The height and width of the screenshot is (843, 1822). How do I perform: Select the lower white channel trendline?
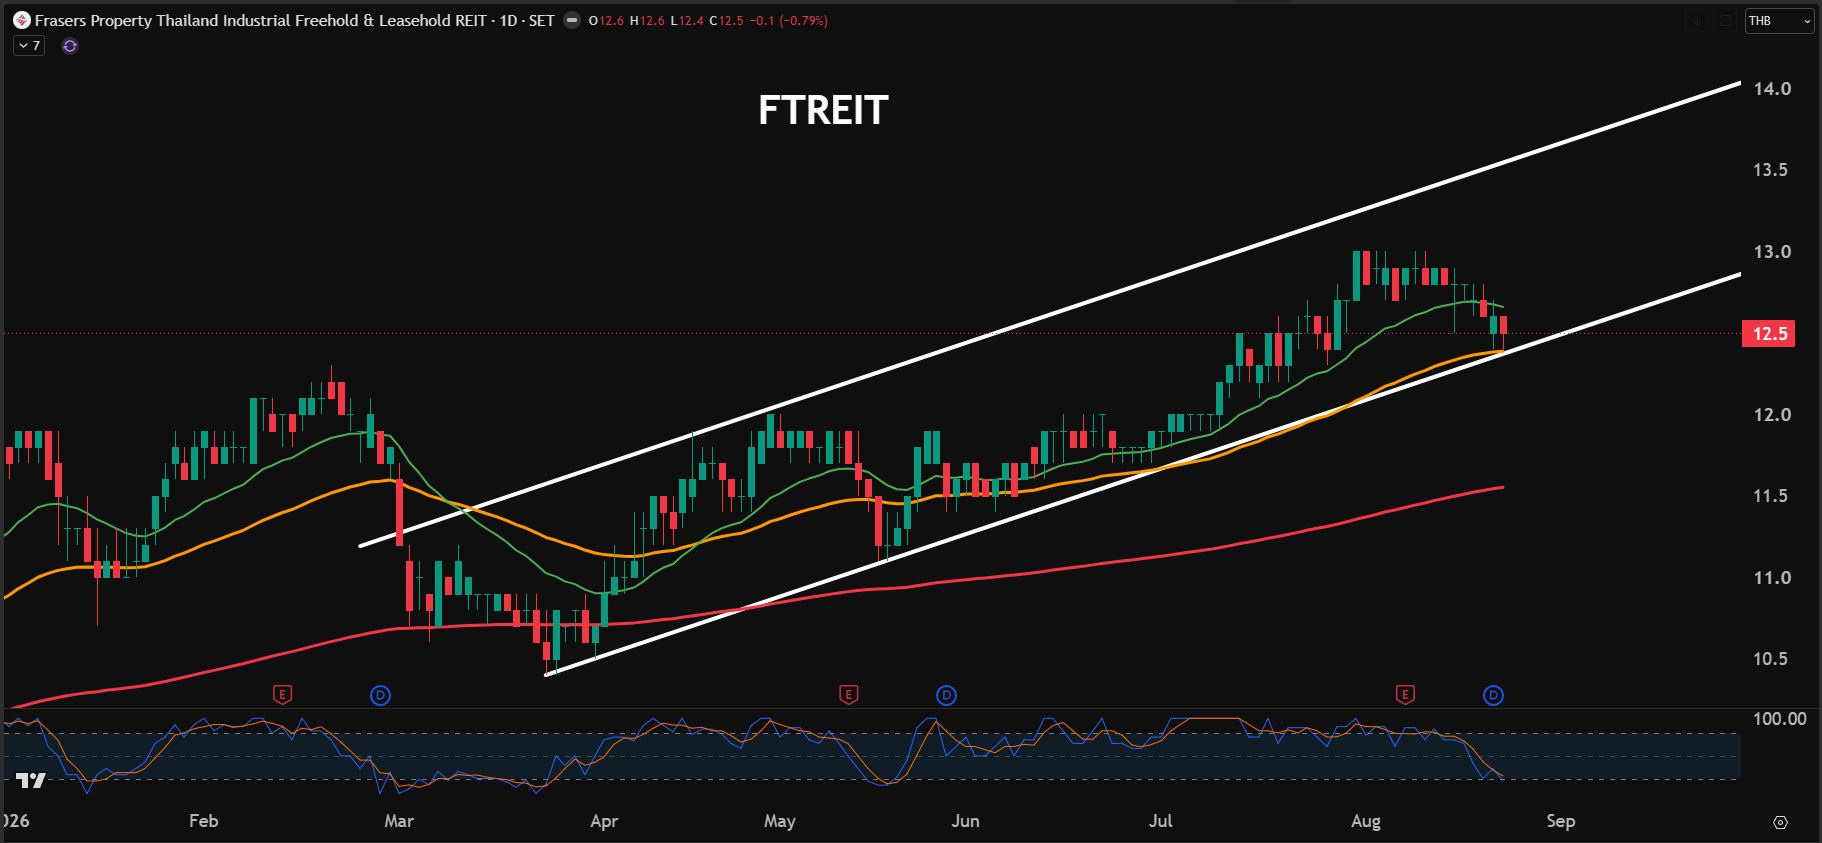click(1143, 474)
